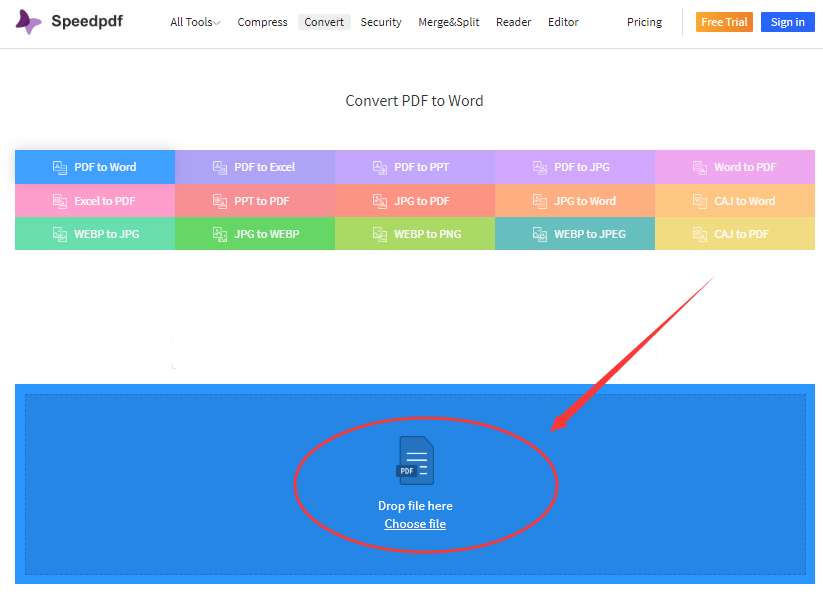Viewport: 823px width, 594px height.
Task: Select the Excel to PDF label
Action: [x=104, y=201]
